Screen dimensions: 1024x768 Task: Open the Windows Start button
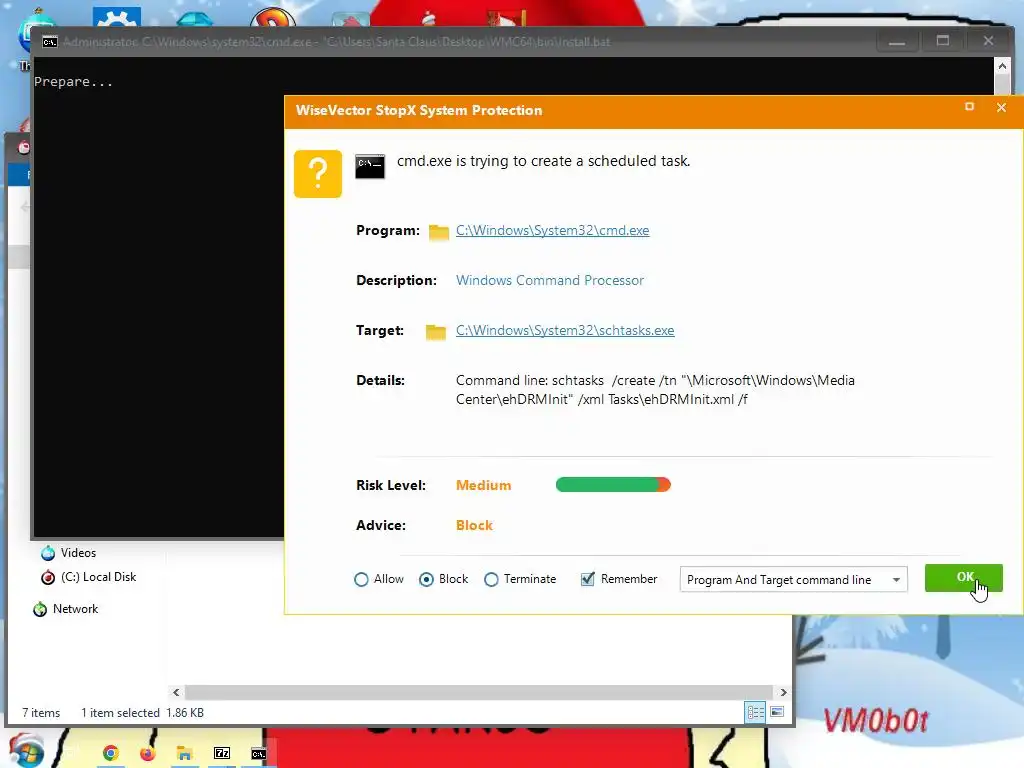[x=25, y=751]
